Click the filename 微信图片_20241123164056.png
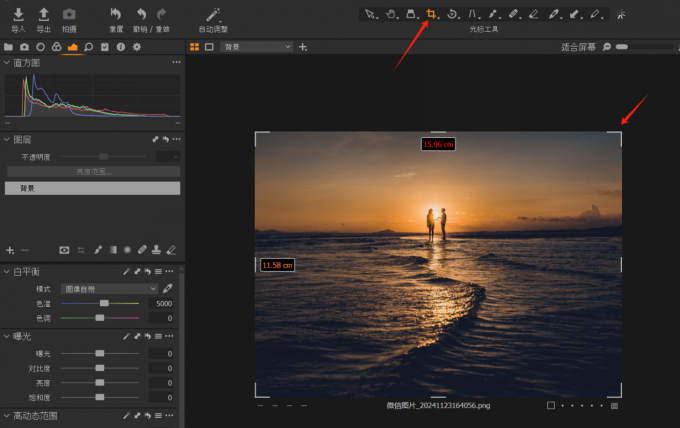The height and width of the screenshot is (428, 680). 438,405
